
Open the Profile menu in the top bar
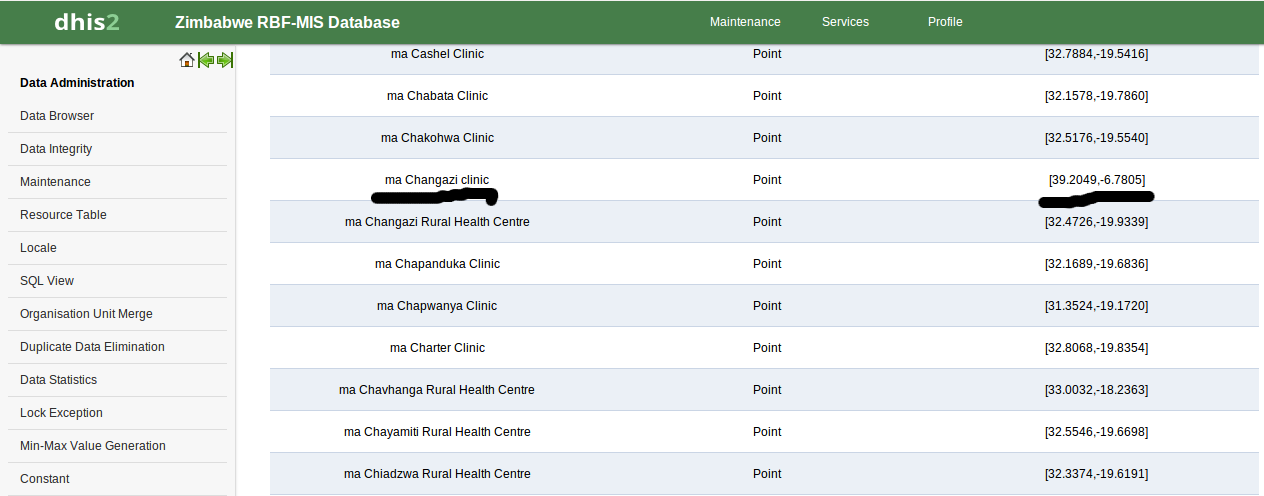pyautogui.click(x=945, y=22)
